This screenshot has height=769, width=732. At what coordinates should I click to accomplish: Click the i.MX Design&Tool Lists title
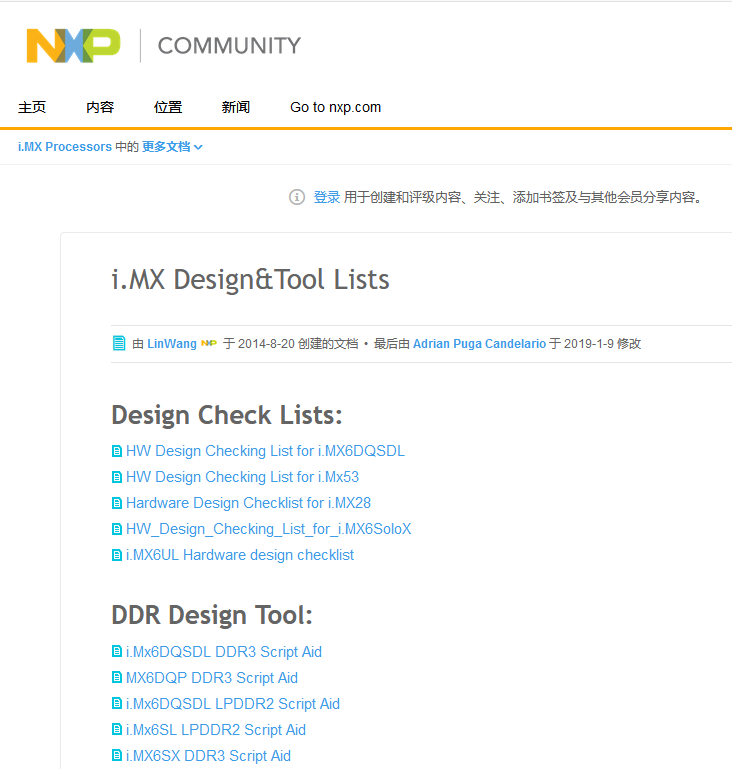[x=250, y=280]
